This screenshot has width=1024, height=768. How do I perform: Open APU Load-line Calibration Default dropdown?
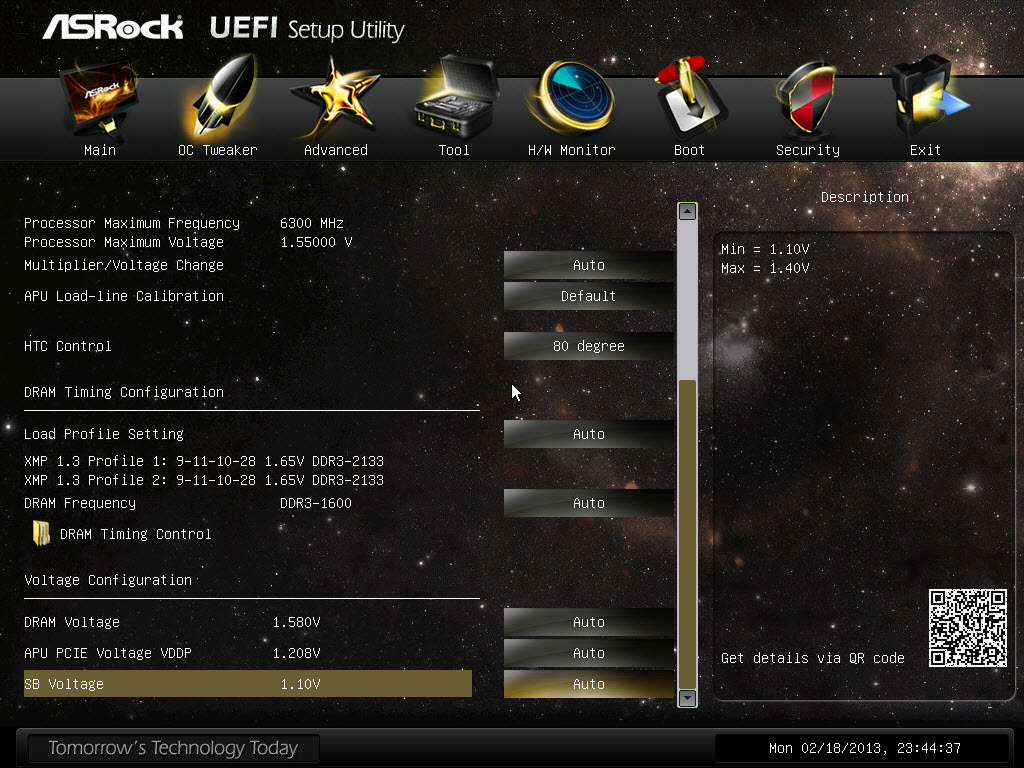[x=588, y=296]
